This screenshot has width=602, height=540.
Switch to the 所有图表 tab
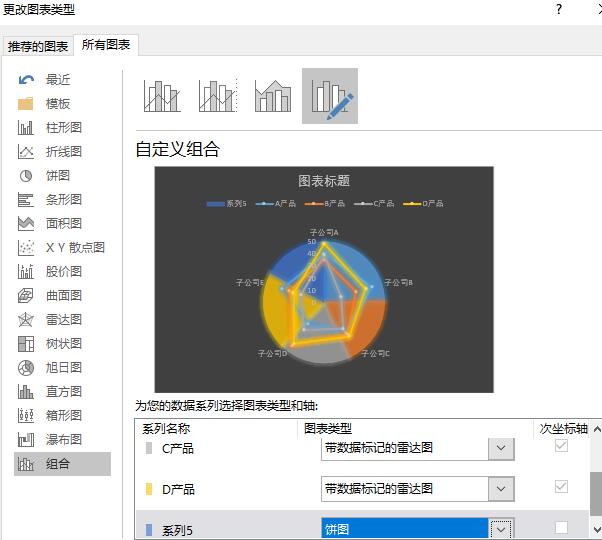(x=106, y=45)
